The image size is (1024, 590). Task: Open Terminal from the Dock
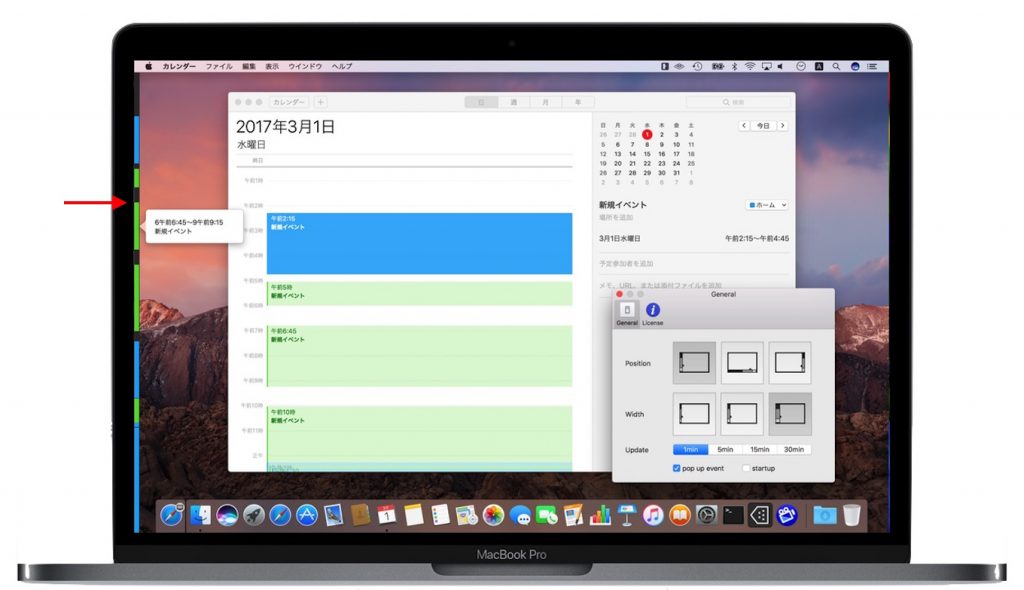733,516
